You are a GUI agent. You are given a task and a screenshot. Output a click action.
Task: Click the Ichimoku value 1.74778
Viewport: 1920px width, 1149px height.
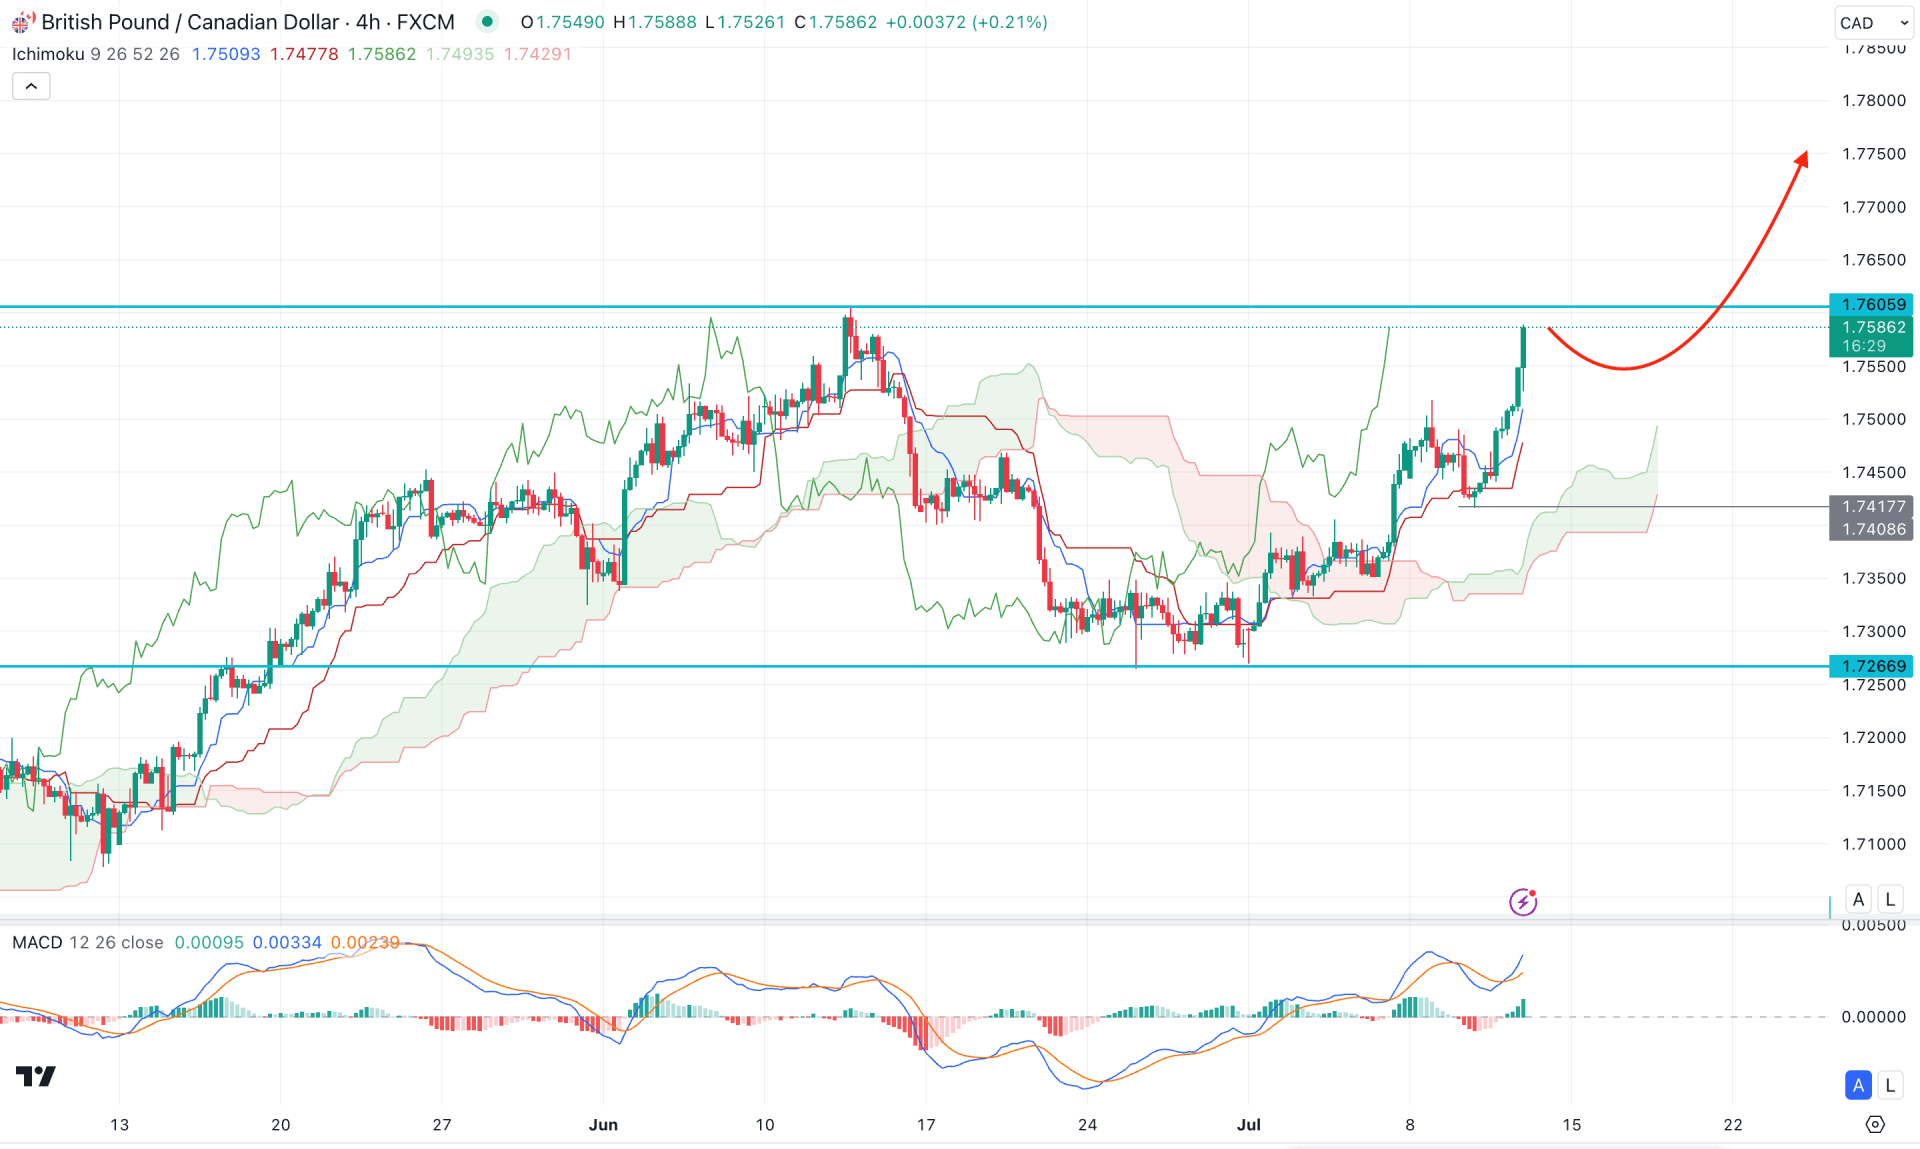point(304,54)
